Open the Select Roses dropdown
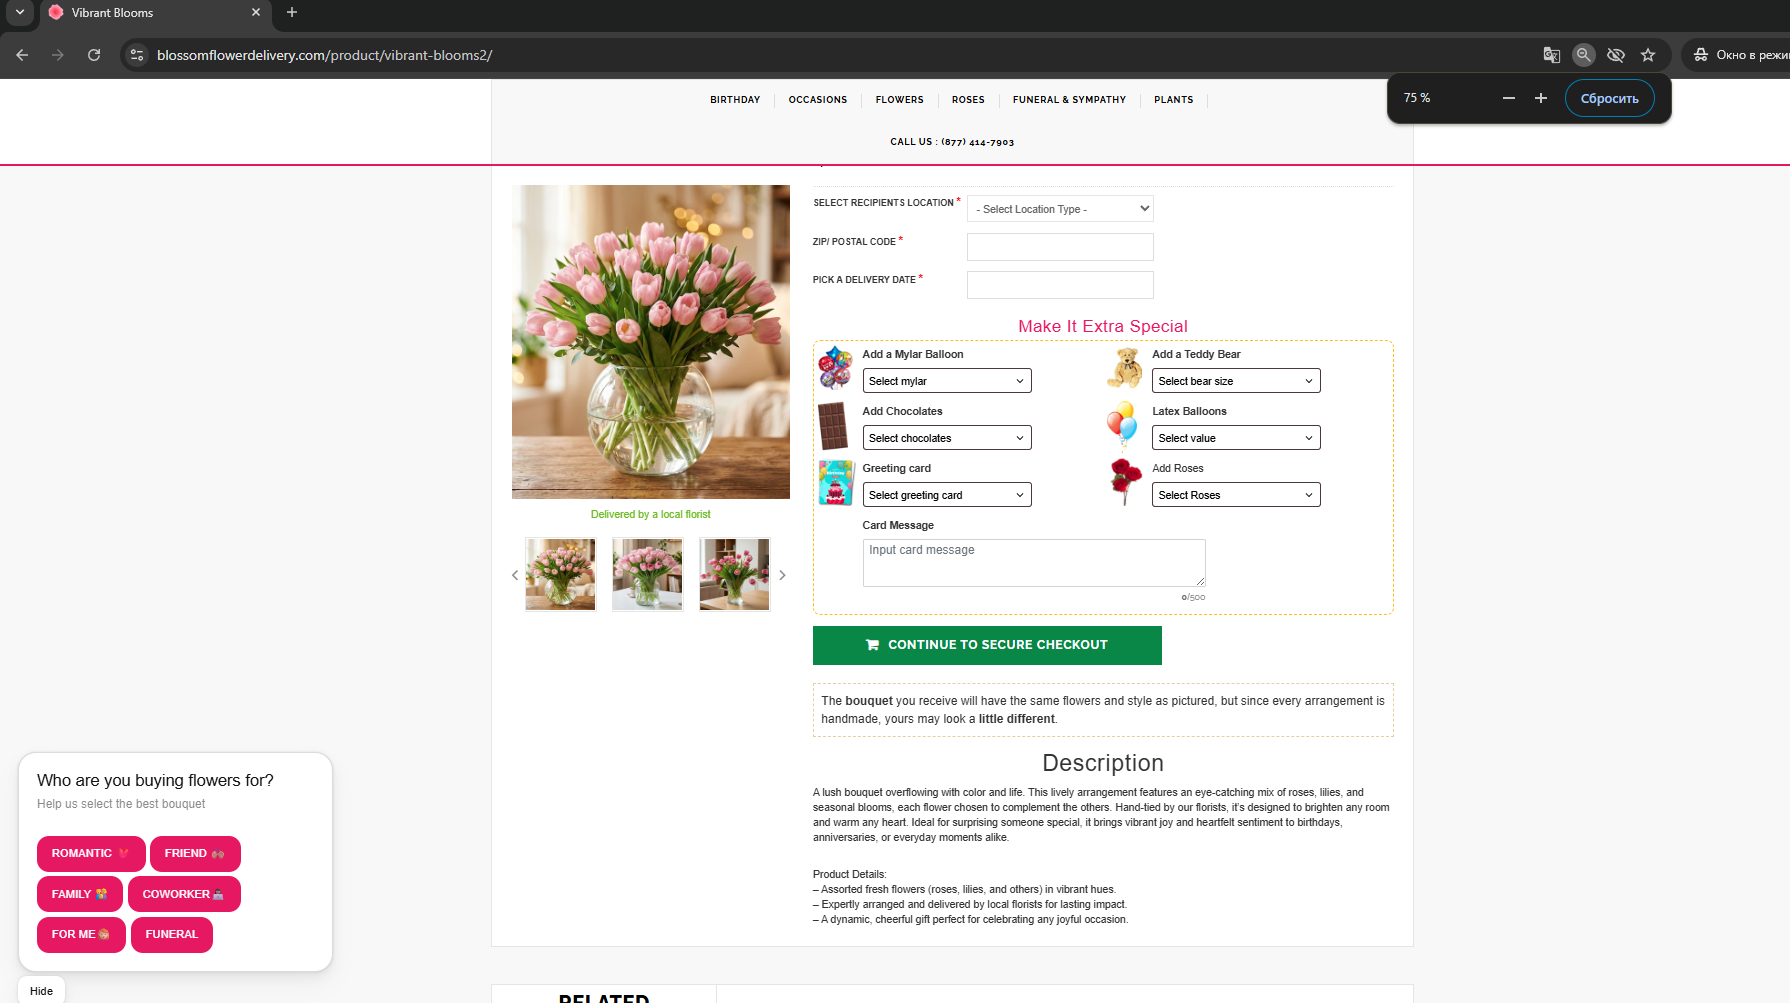 pyautogui.click(x=1236, y=495)
